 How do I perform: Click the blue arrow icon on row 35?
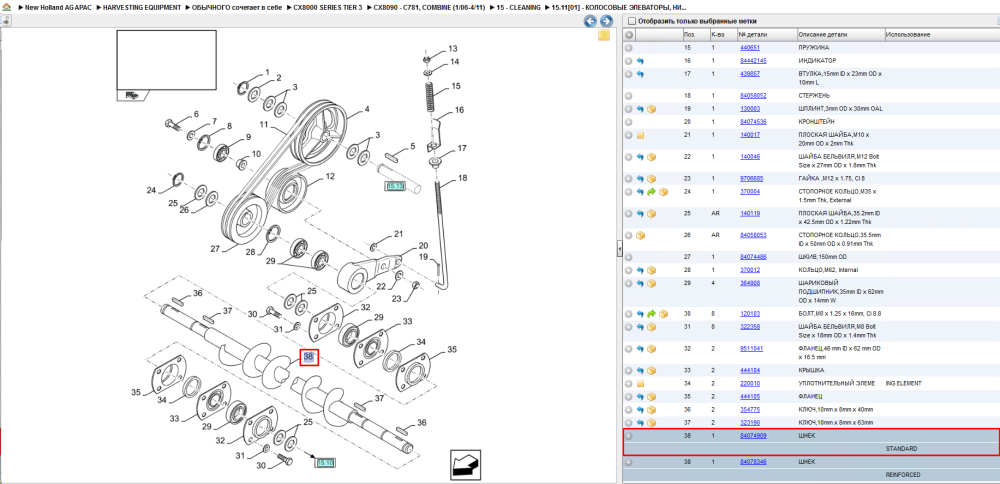pyautogui.click(x=640, y=397)
